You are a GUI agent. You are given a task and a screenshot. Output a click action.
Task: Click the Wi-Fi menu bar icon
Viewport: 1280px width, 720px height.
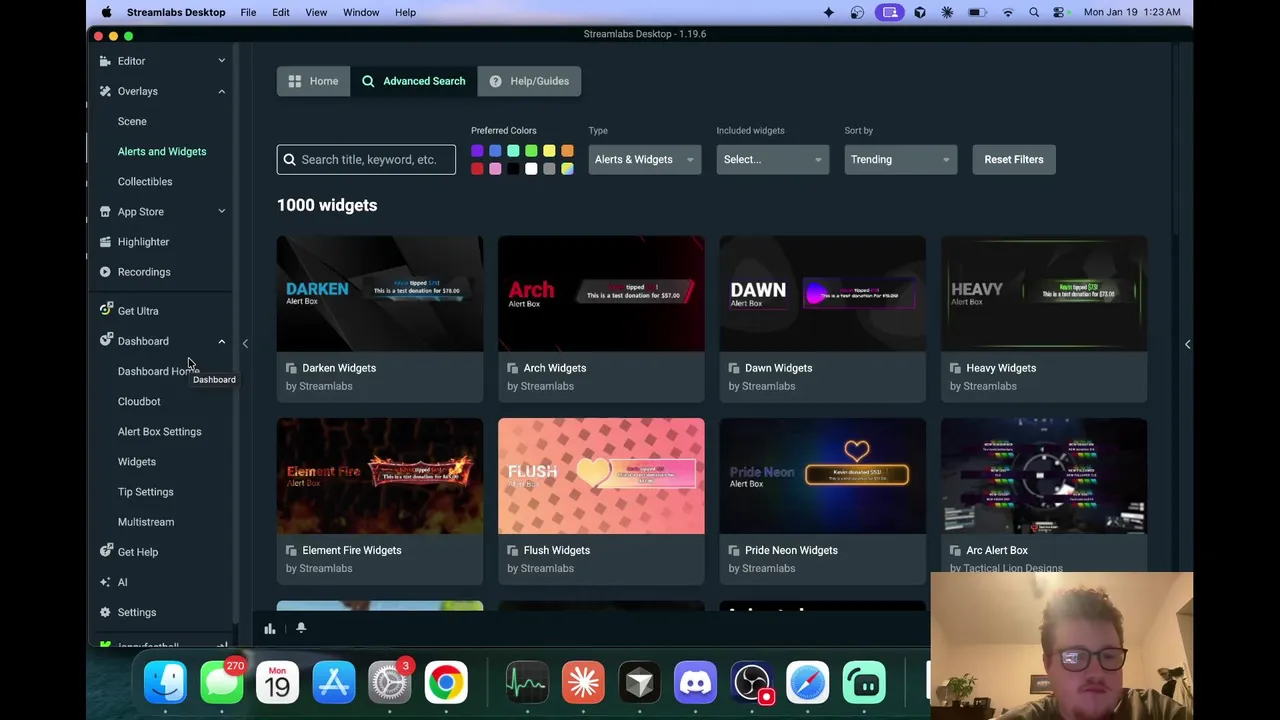(x=1008, y=12)
